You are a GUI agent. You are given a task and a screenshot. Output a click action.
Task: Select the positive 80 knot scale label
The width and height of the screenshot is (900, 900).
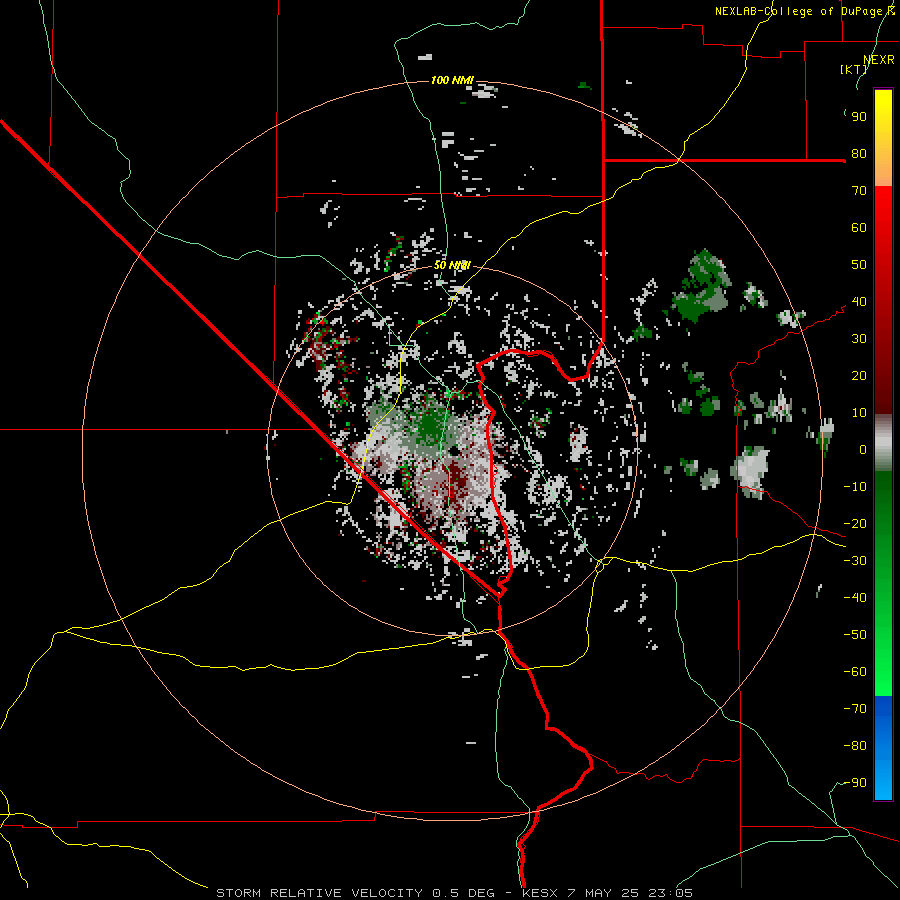(859, 154)
